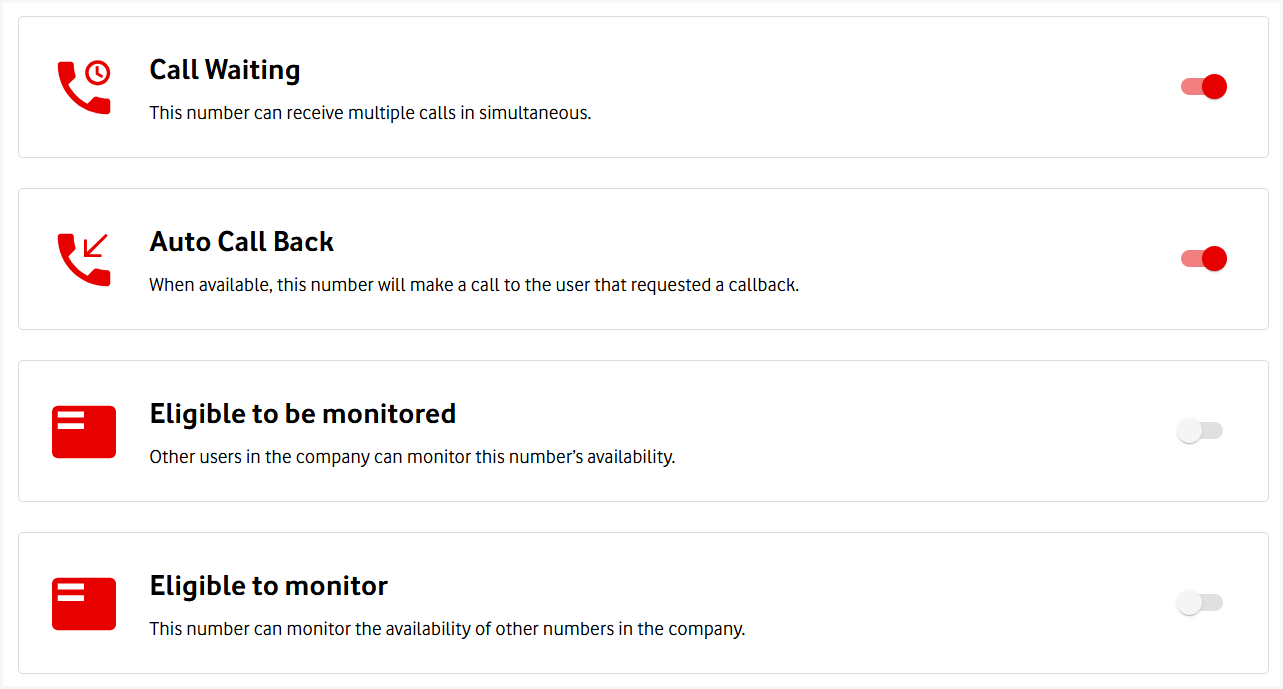The image size is (1283, 689).
Task: Click the 'receive multiple calls in simultaneous' description
Action: (370, 113)
